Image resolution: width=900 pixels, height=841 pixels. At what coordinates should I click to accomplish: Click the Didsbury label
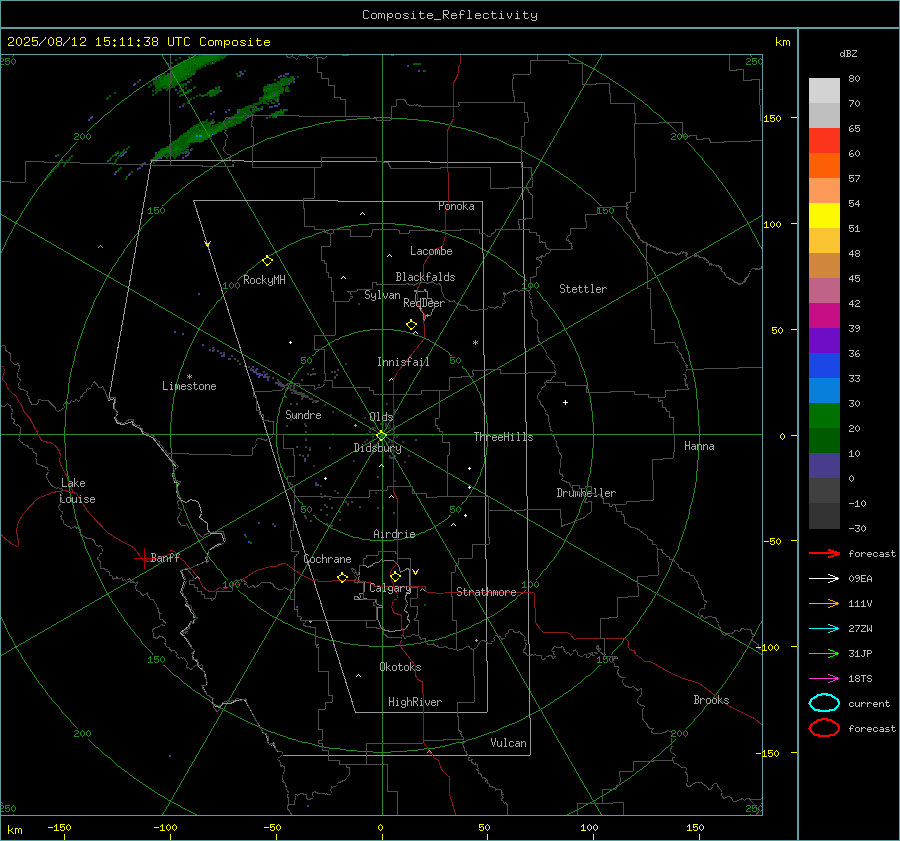(x=377, y=448)
